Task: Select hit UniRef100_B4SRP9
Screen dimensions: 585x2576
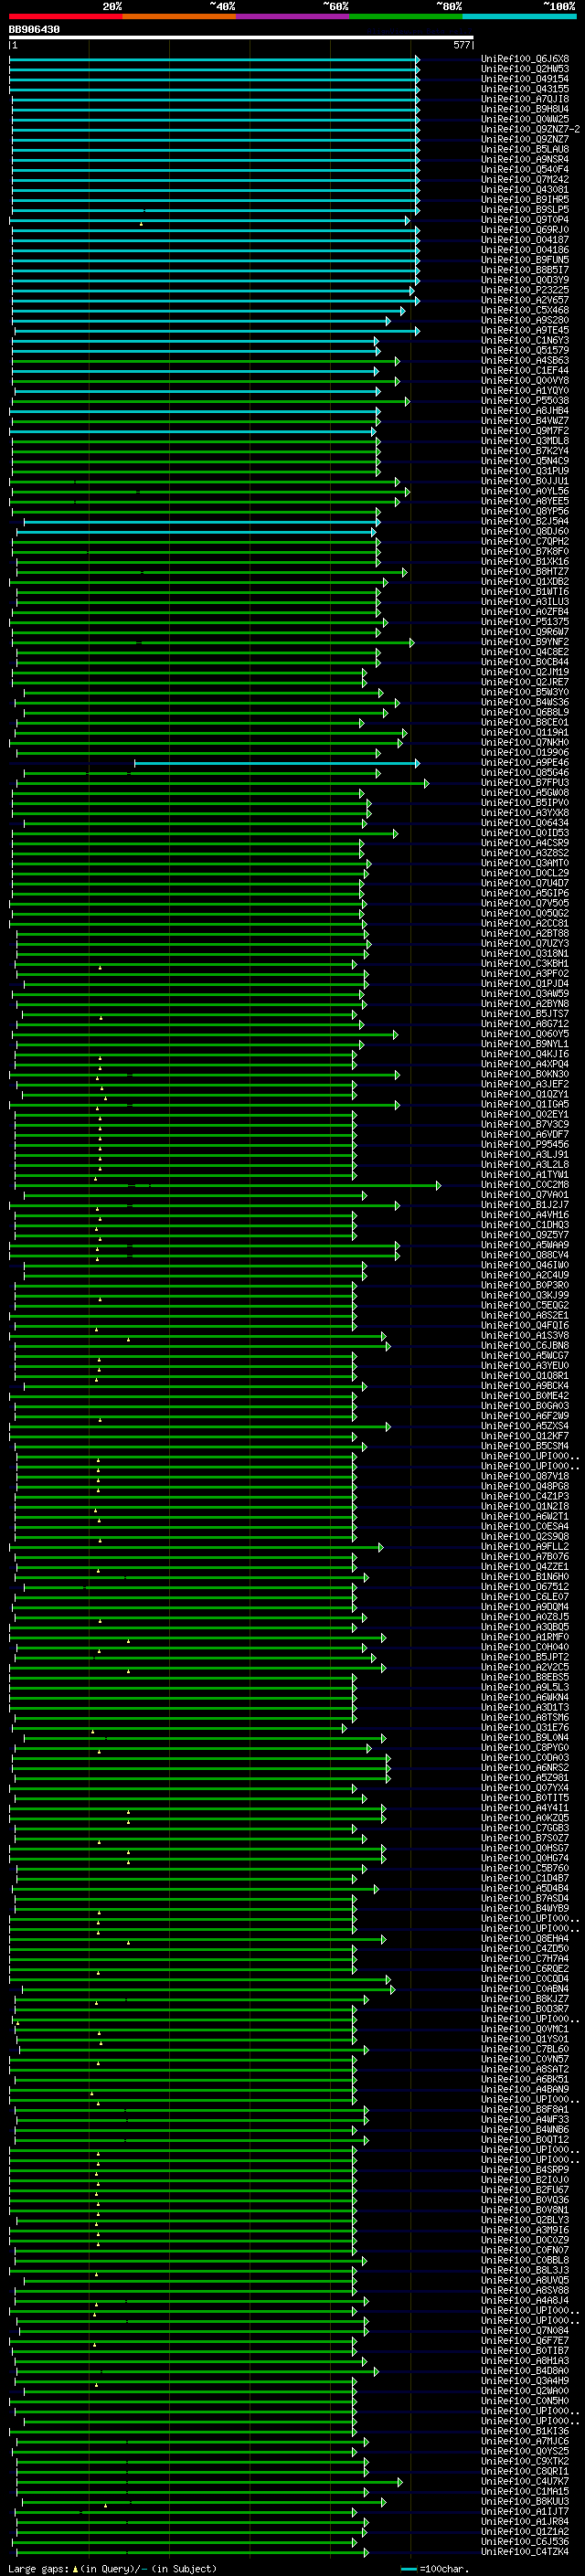Action: coord(525,2169)
